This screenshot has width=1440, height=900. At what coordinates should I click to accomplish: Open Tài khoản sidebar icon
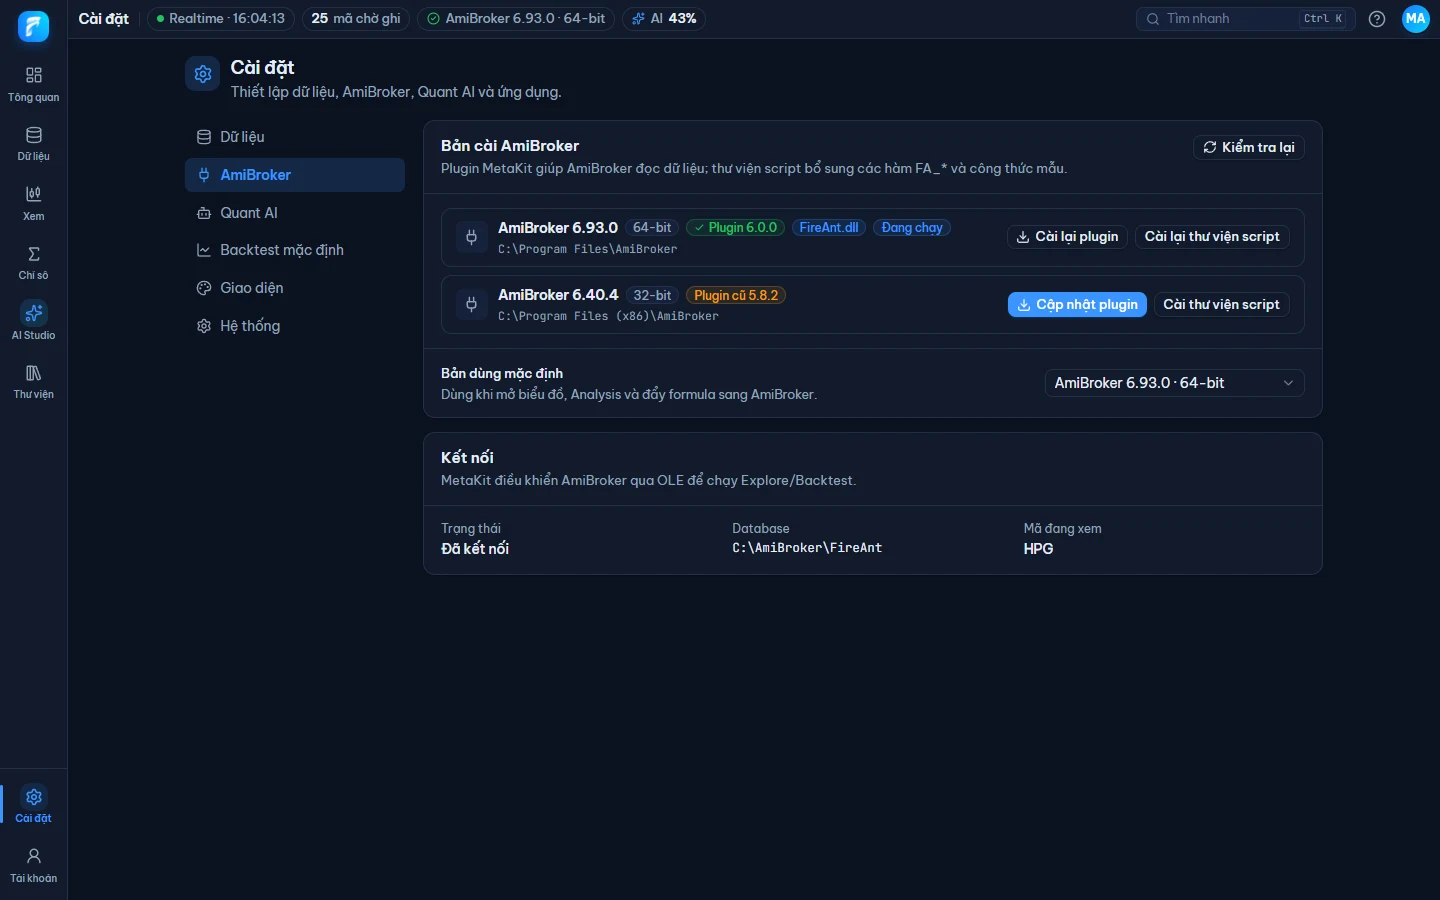point(33,865)
